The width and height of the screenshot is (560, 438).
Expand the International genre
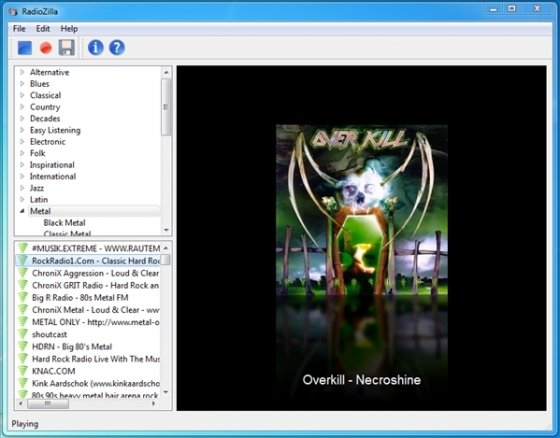[22, 176]
